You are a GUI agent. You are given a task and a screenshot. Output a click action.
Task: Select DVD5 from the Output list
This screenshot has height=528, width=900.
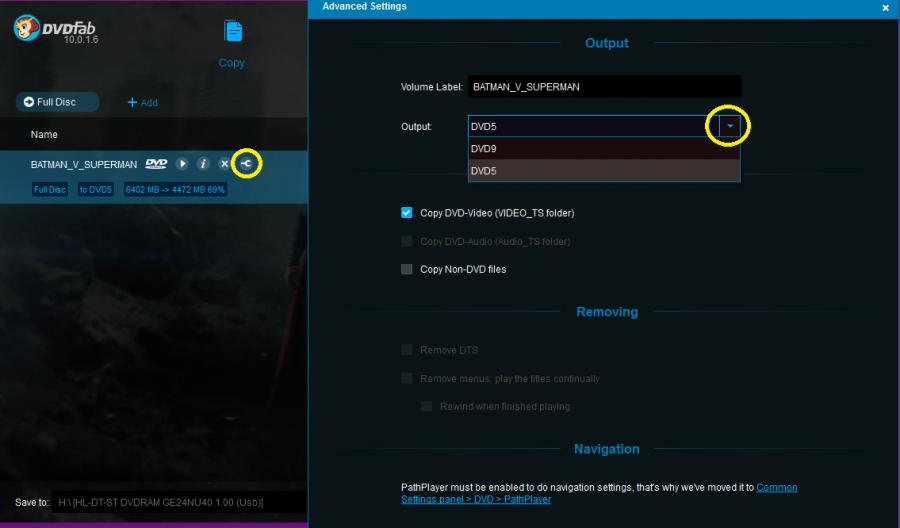604,170
